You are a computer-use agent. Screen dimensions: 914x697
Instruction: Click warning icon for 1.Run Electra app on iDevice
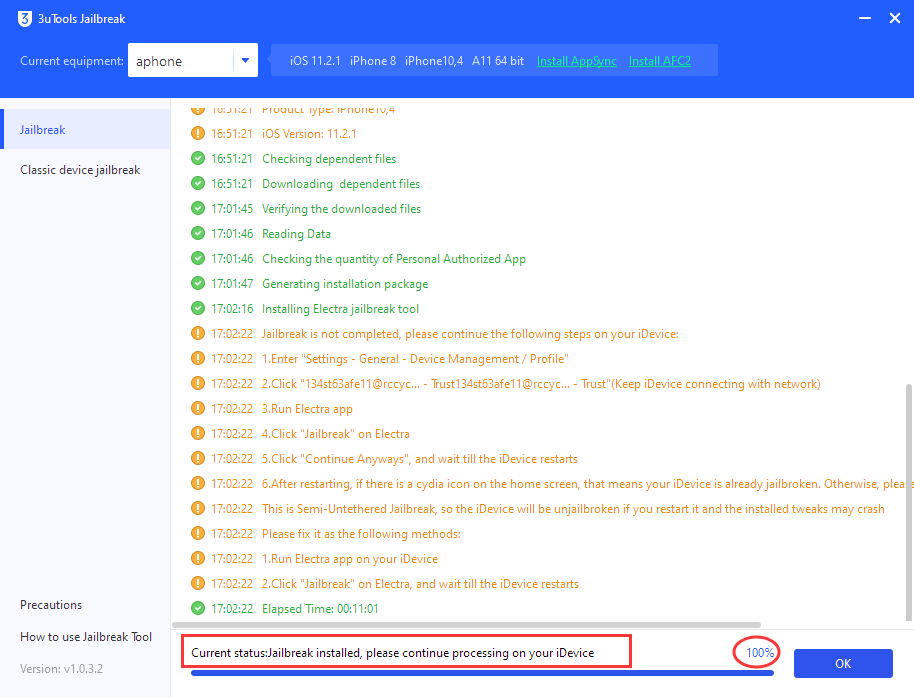pyautogui.click(x=198, y=558)
